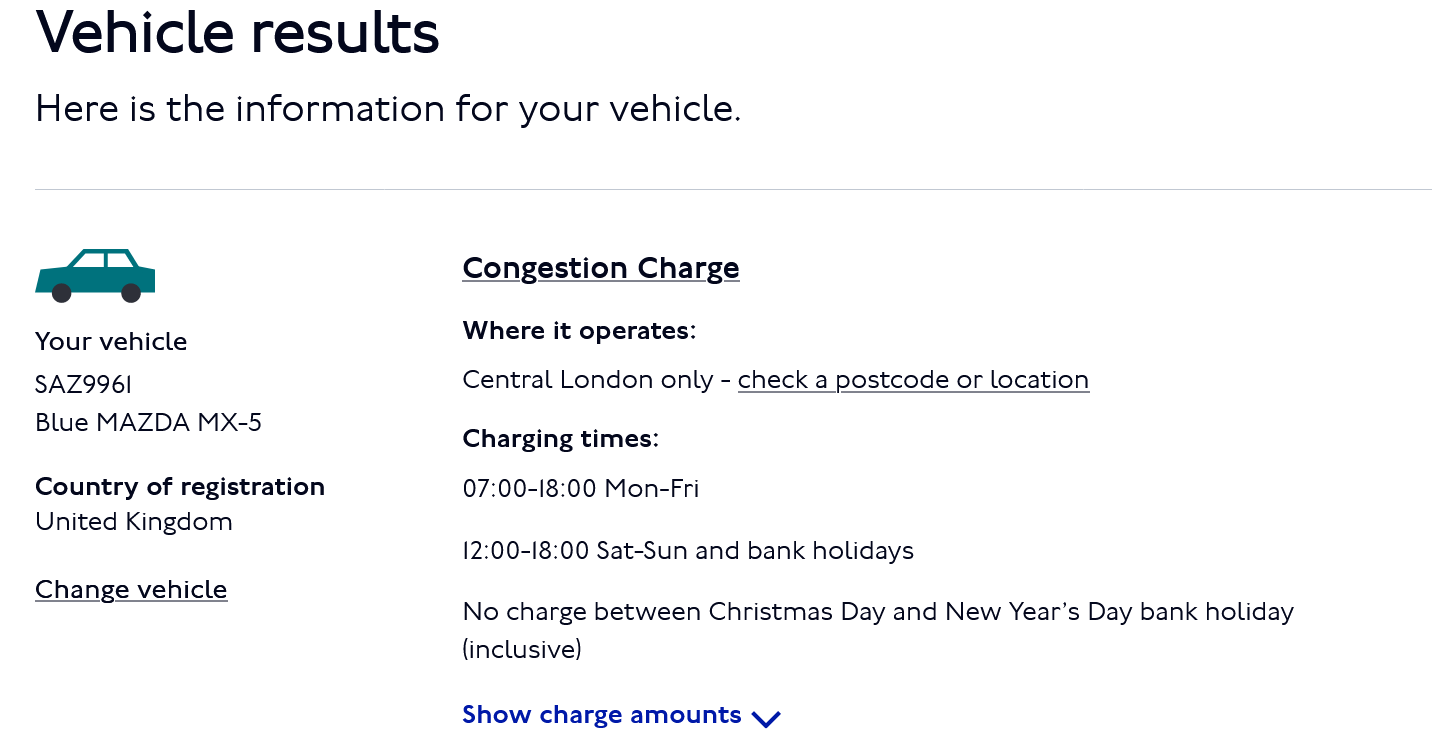Click the horizontal divider below the subtitle
Screen dimensions: 1432x738
(x=733, y=189)
